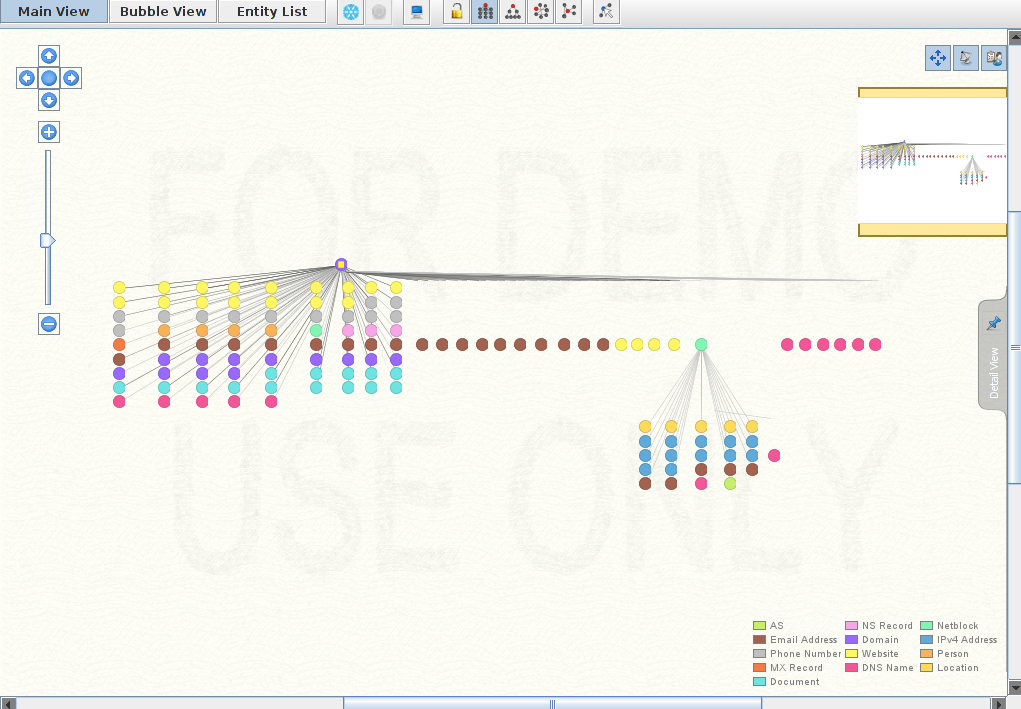Image resolution: width=1021 pixels, height=709 pixels.
Task: Apply the circular layout icon
Action: coord(541,12)
